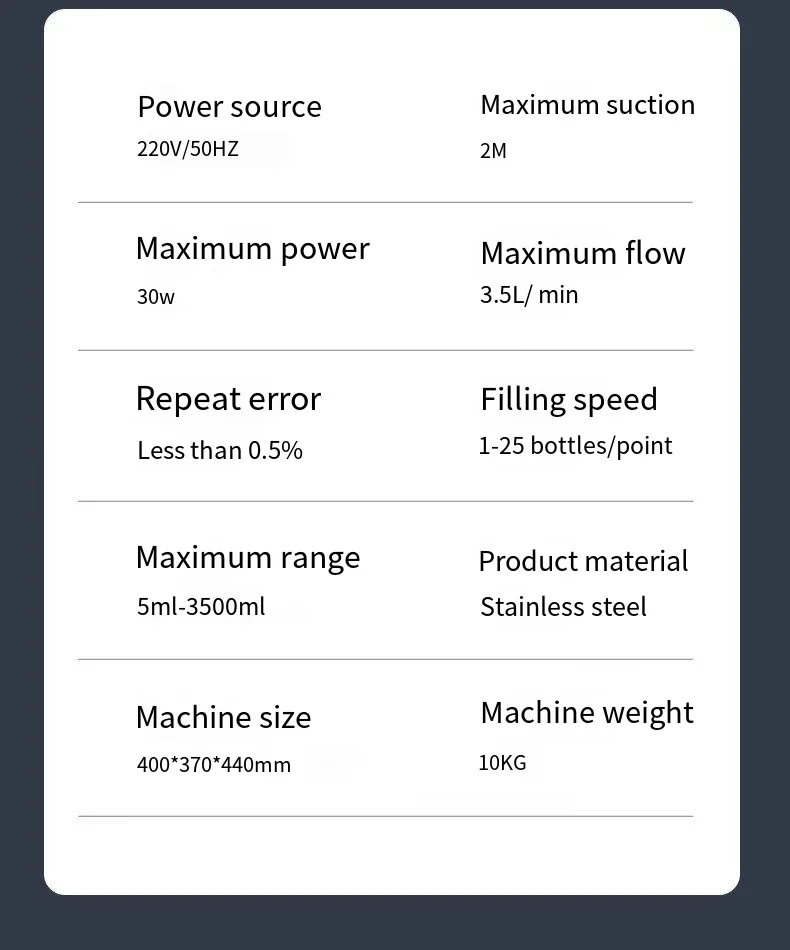Click the Power source heading
This screenshot has width=790, height=950.
click(x=229, y=107)
